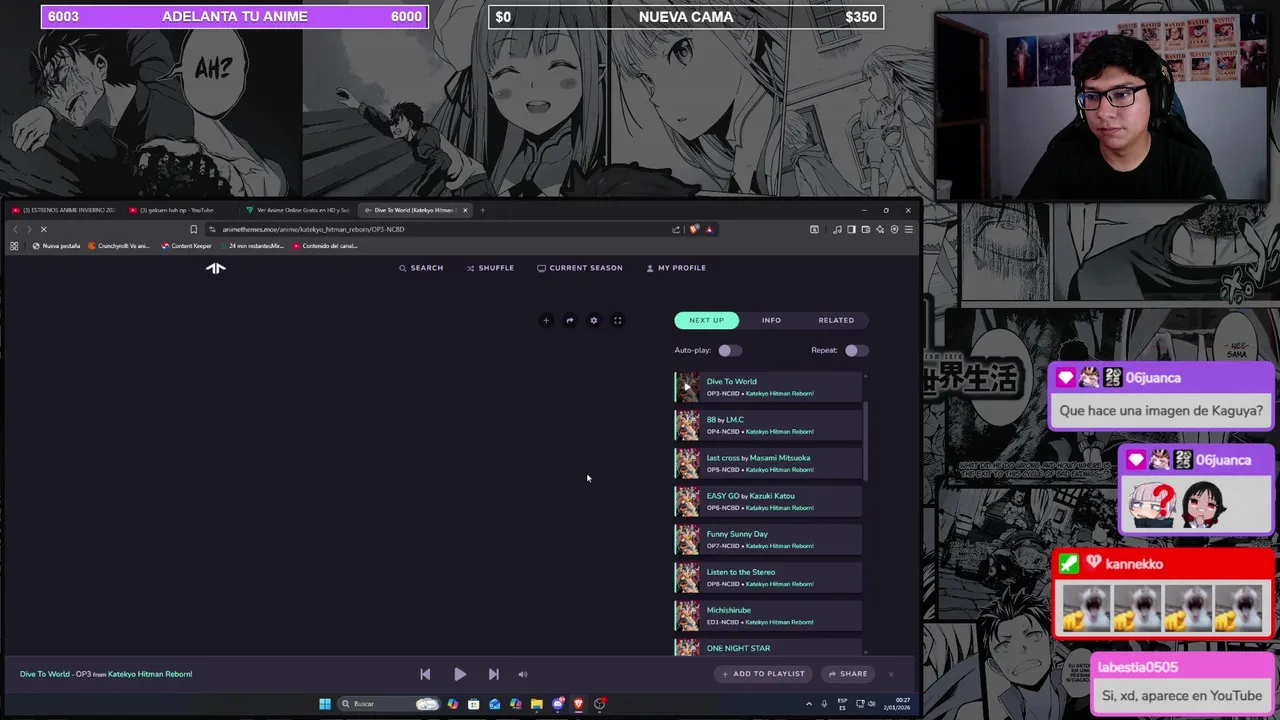This screenshot has width=1280, height=720.
Task: Click the share page icon in address bar
Action: pos(676,229)
